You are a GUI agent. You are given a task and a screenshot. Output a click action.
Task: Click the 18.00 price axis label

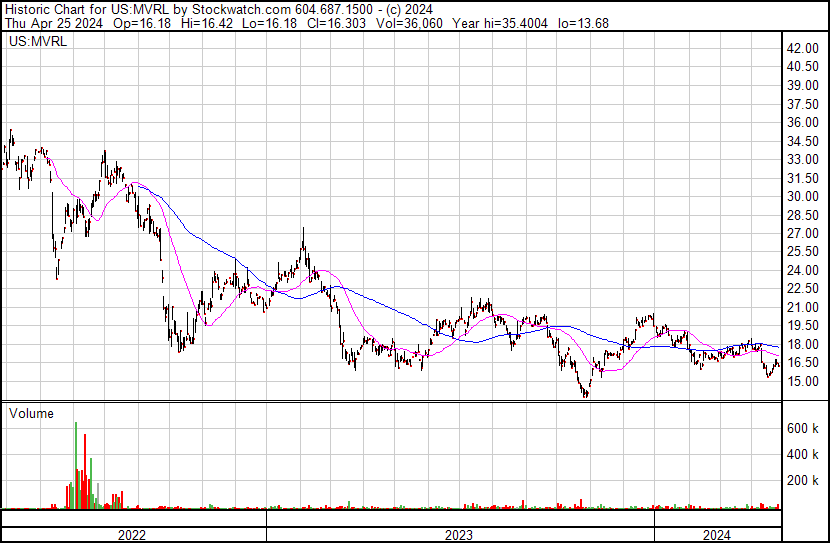[803, 344]
